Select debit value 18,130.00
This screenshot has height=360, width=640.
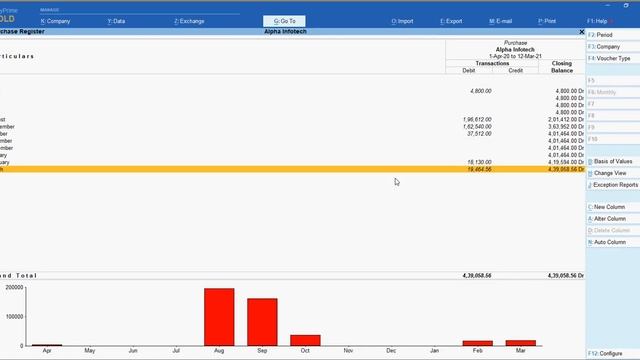tap(479, 162)
